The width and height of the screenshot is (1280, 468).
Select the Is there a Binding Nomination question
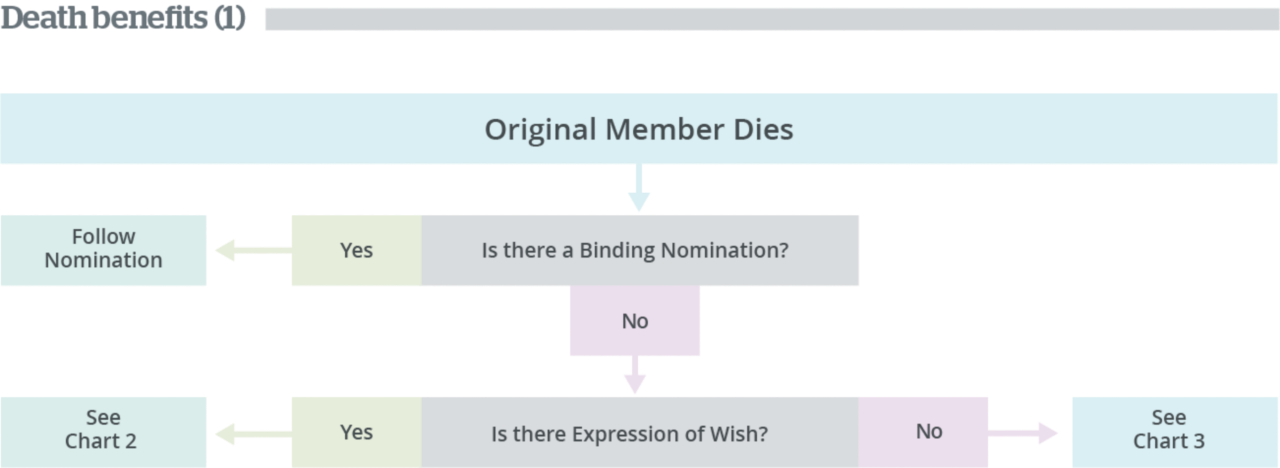[639, 250]
